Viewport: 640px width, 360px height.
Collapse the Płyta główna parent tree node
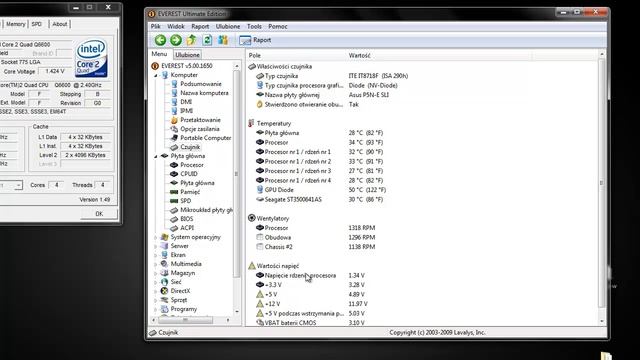156,156
